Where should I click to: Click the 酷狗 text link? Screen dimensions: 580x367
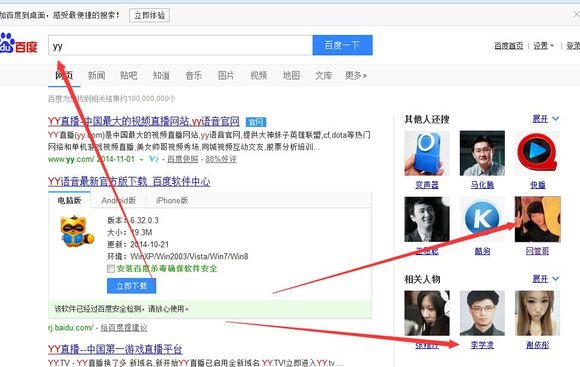(482, 251)
